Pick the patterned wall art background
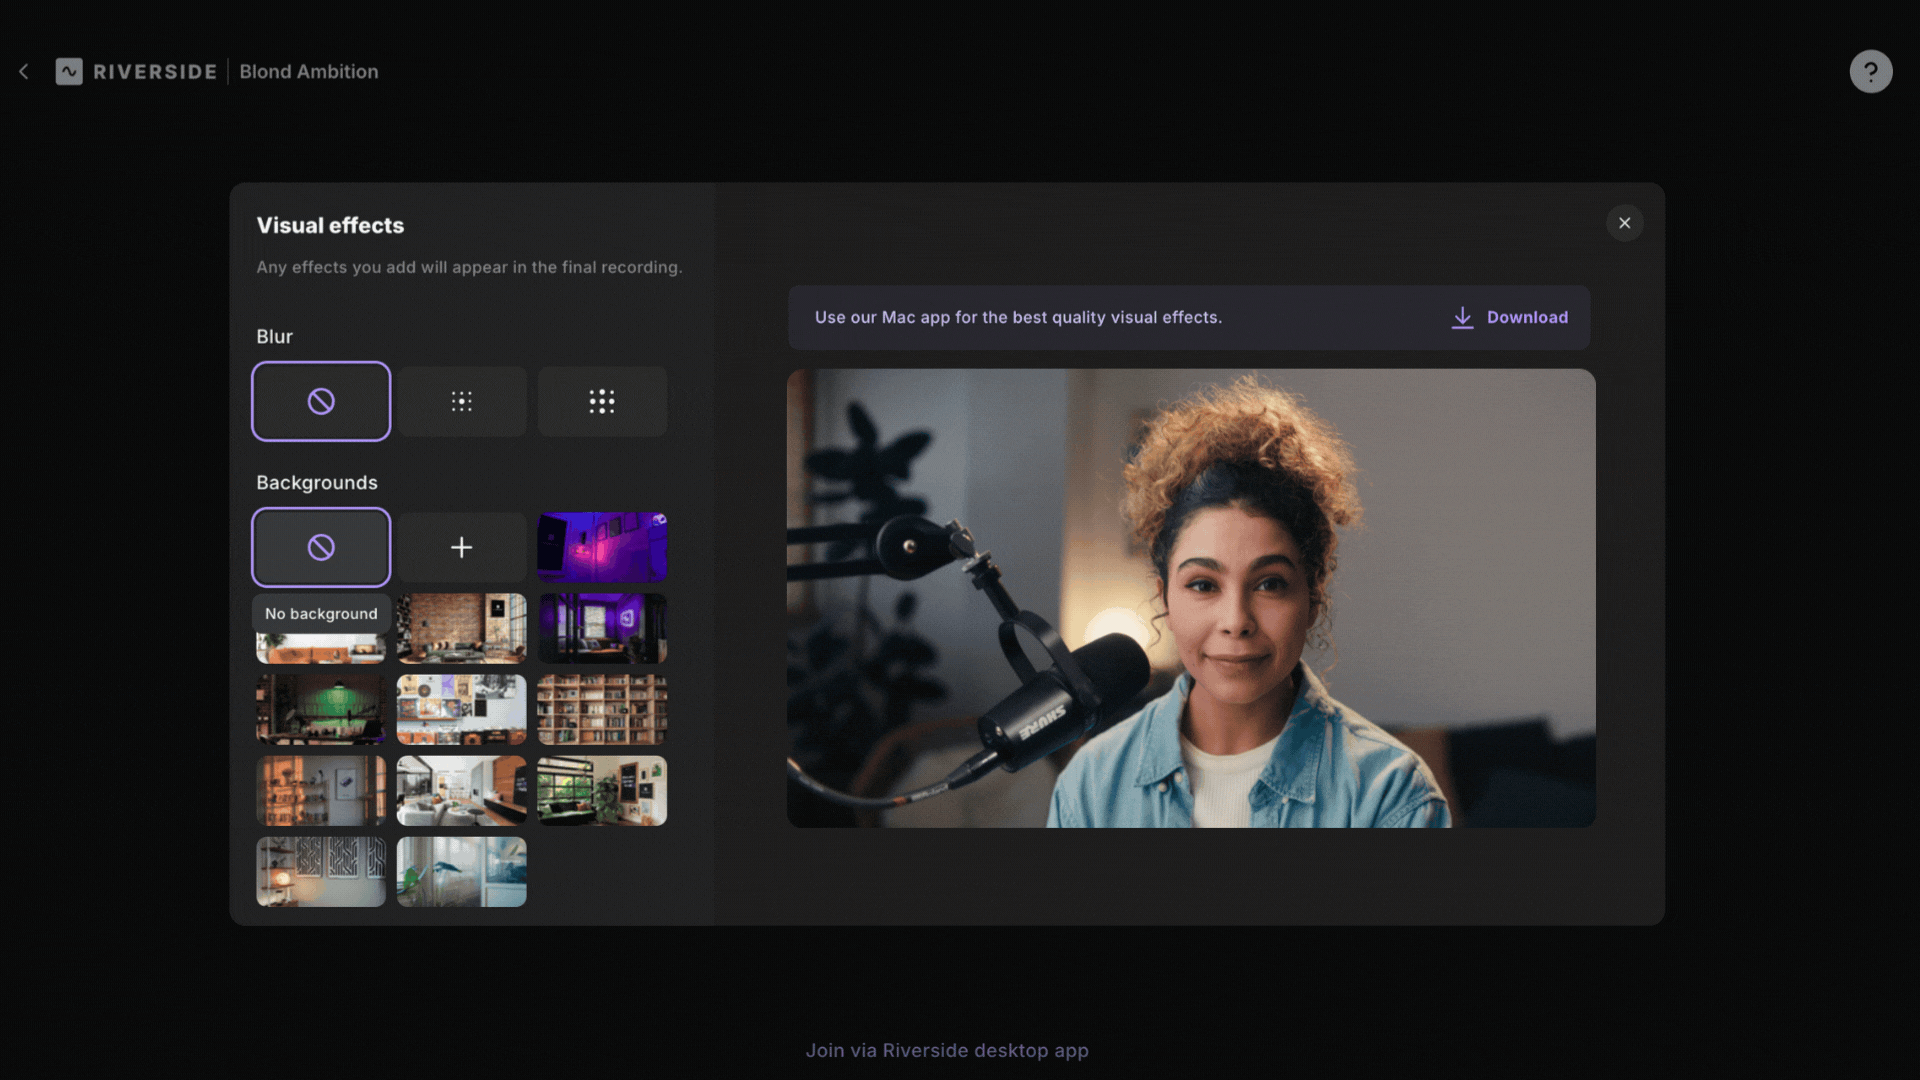 click(320, 872)
